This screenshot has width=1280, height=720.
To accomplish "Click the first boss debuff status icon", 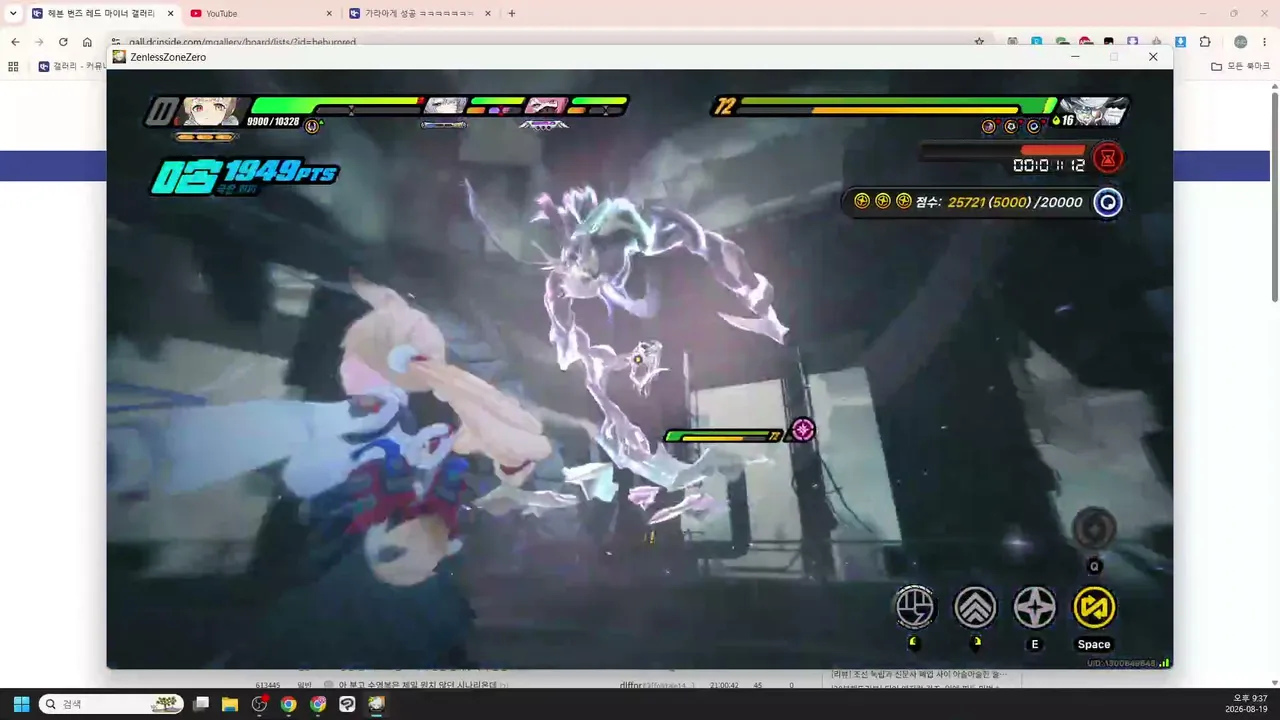I will [x=989, y=126].
